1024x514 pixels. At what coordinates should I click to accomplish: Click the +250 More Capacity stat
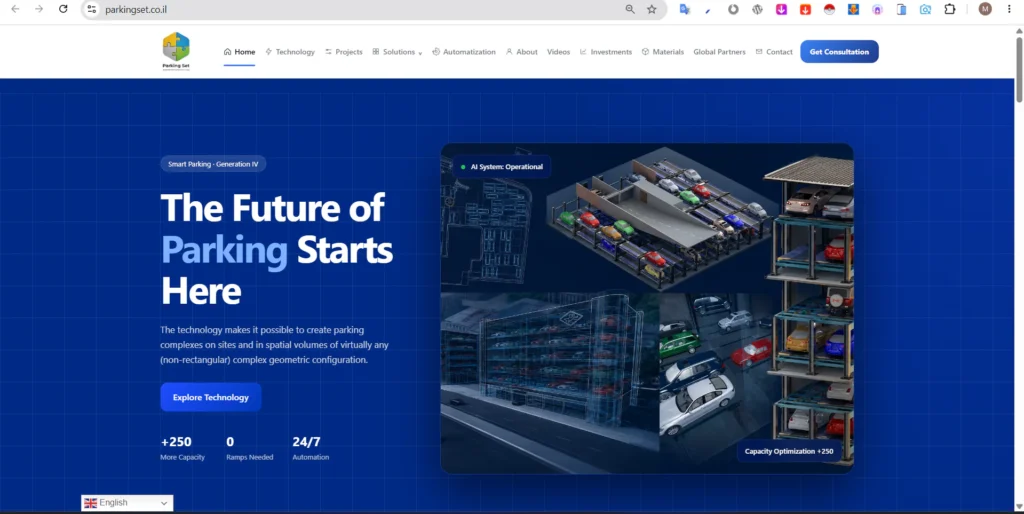[182, 448]
